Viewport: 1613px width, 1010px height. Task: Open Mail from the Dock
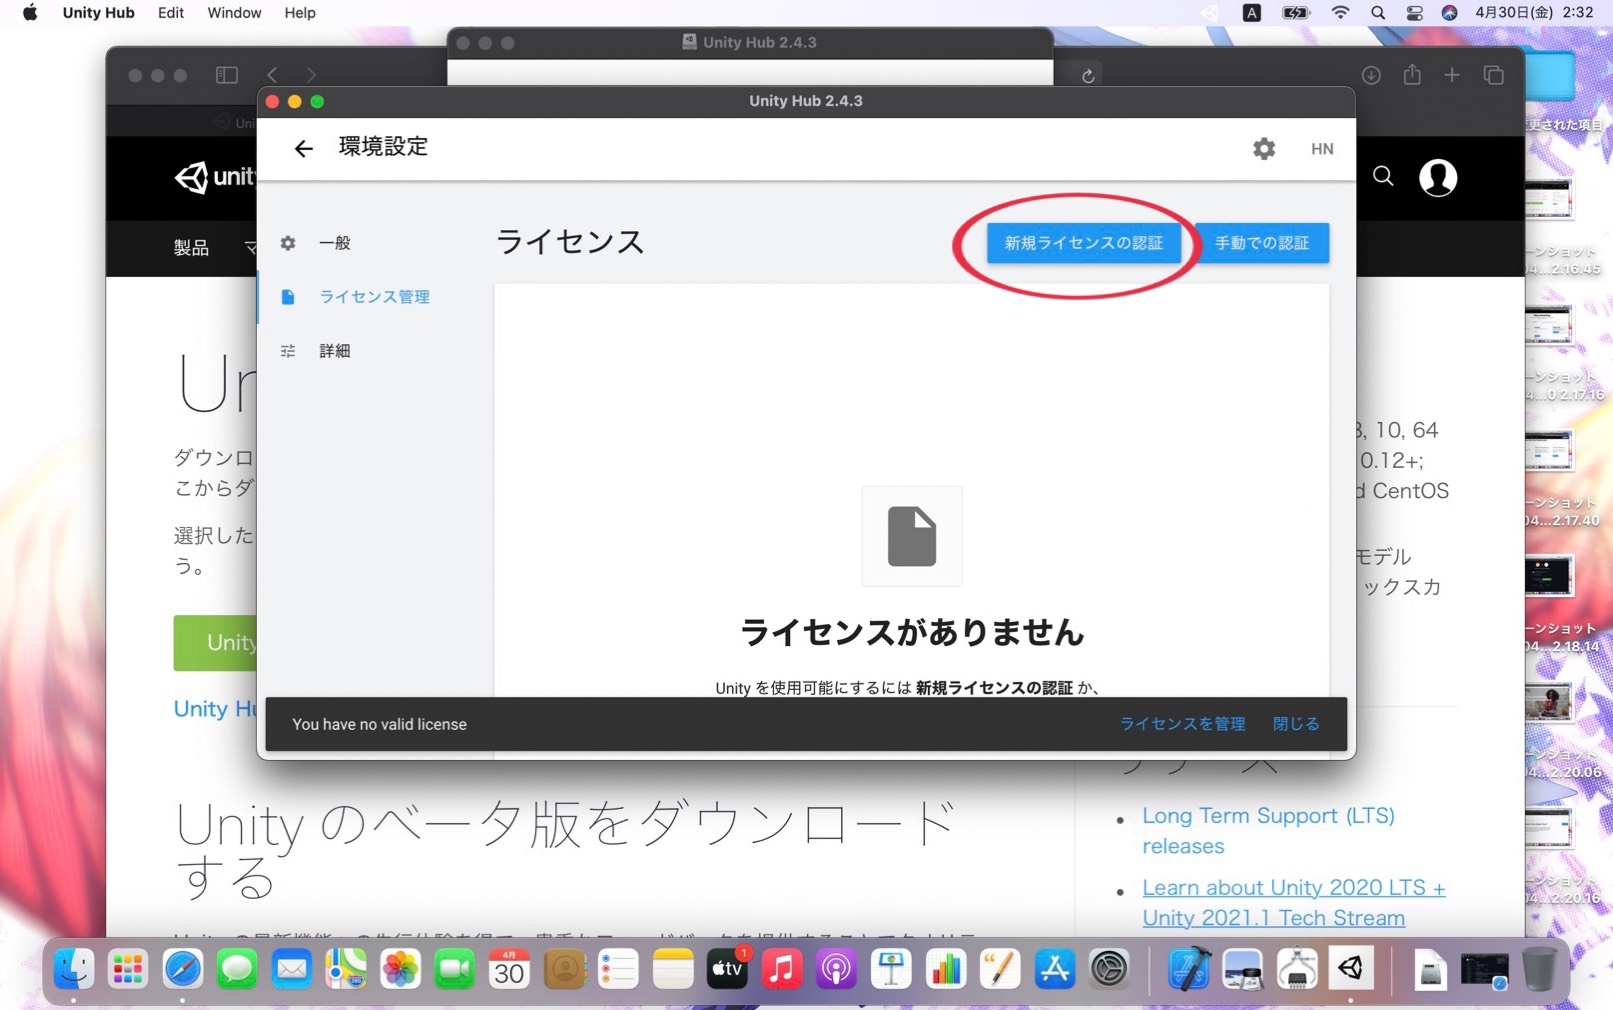291,969
